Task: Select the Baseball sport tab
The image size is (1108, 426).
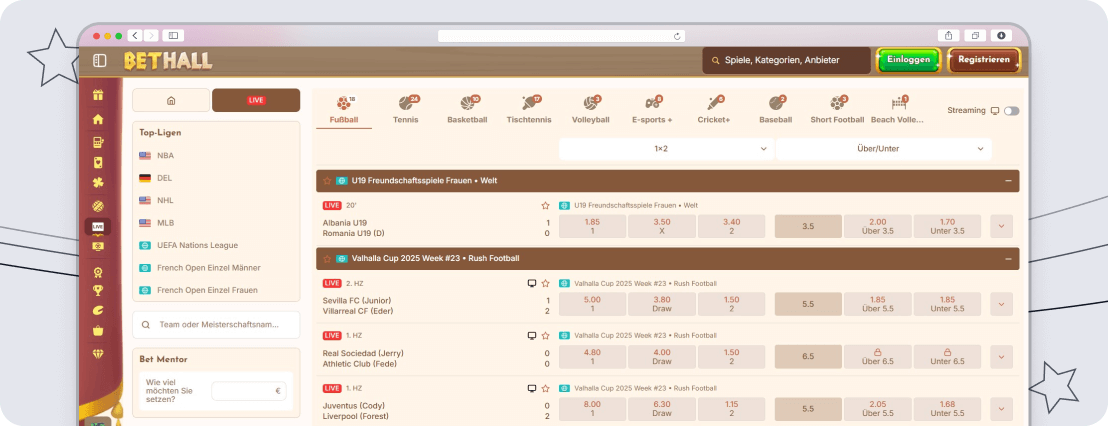Action: tap(775, 110)
